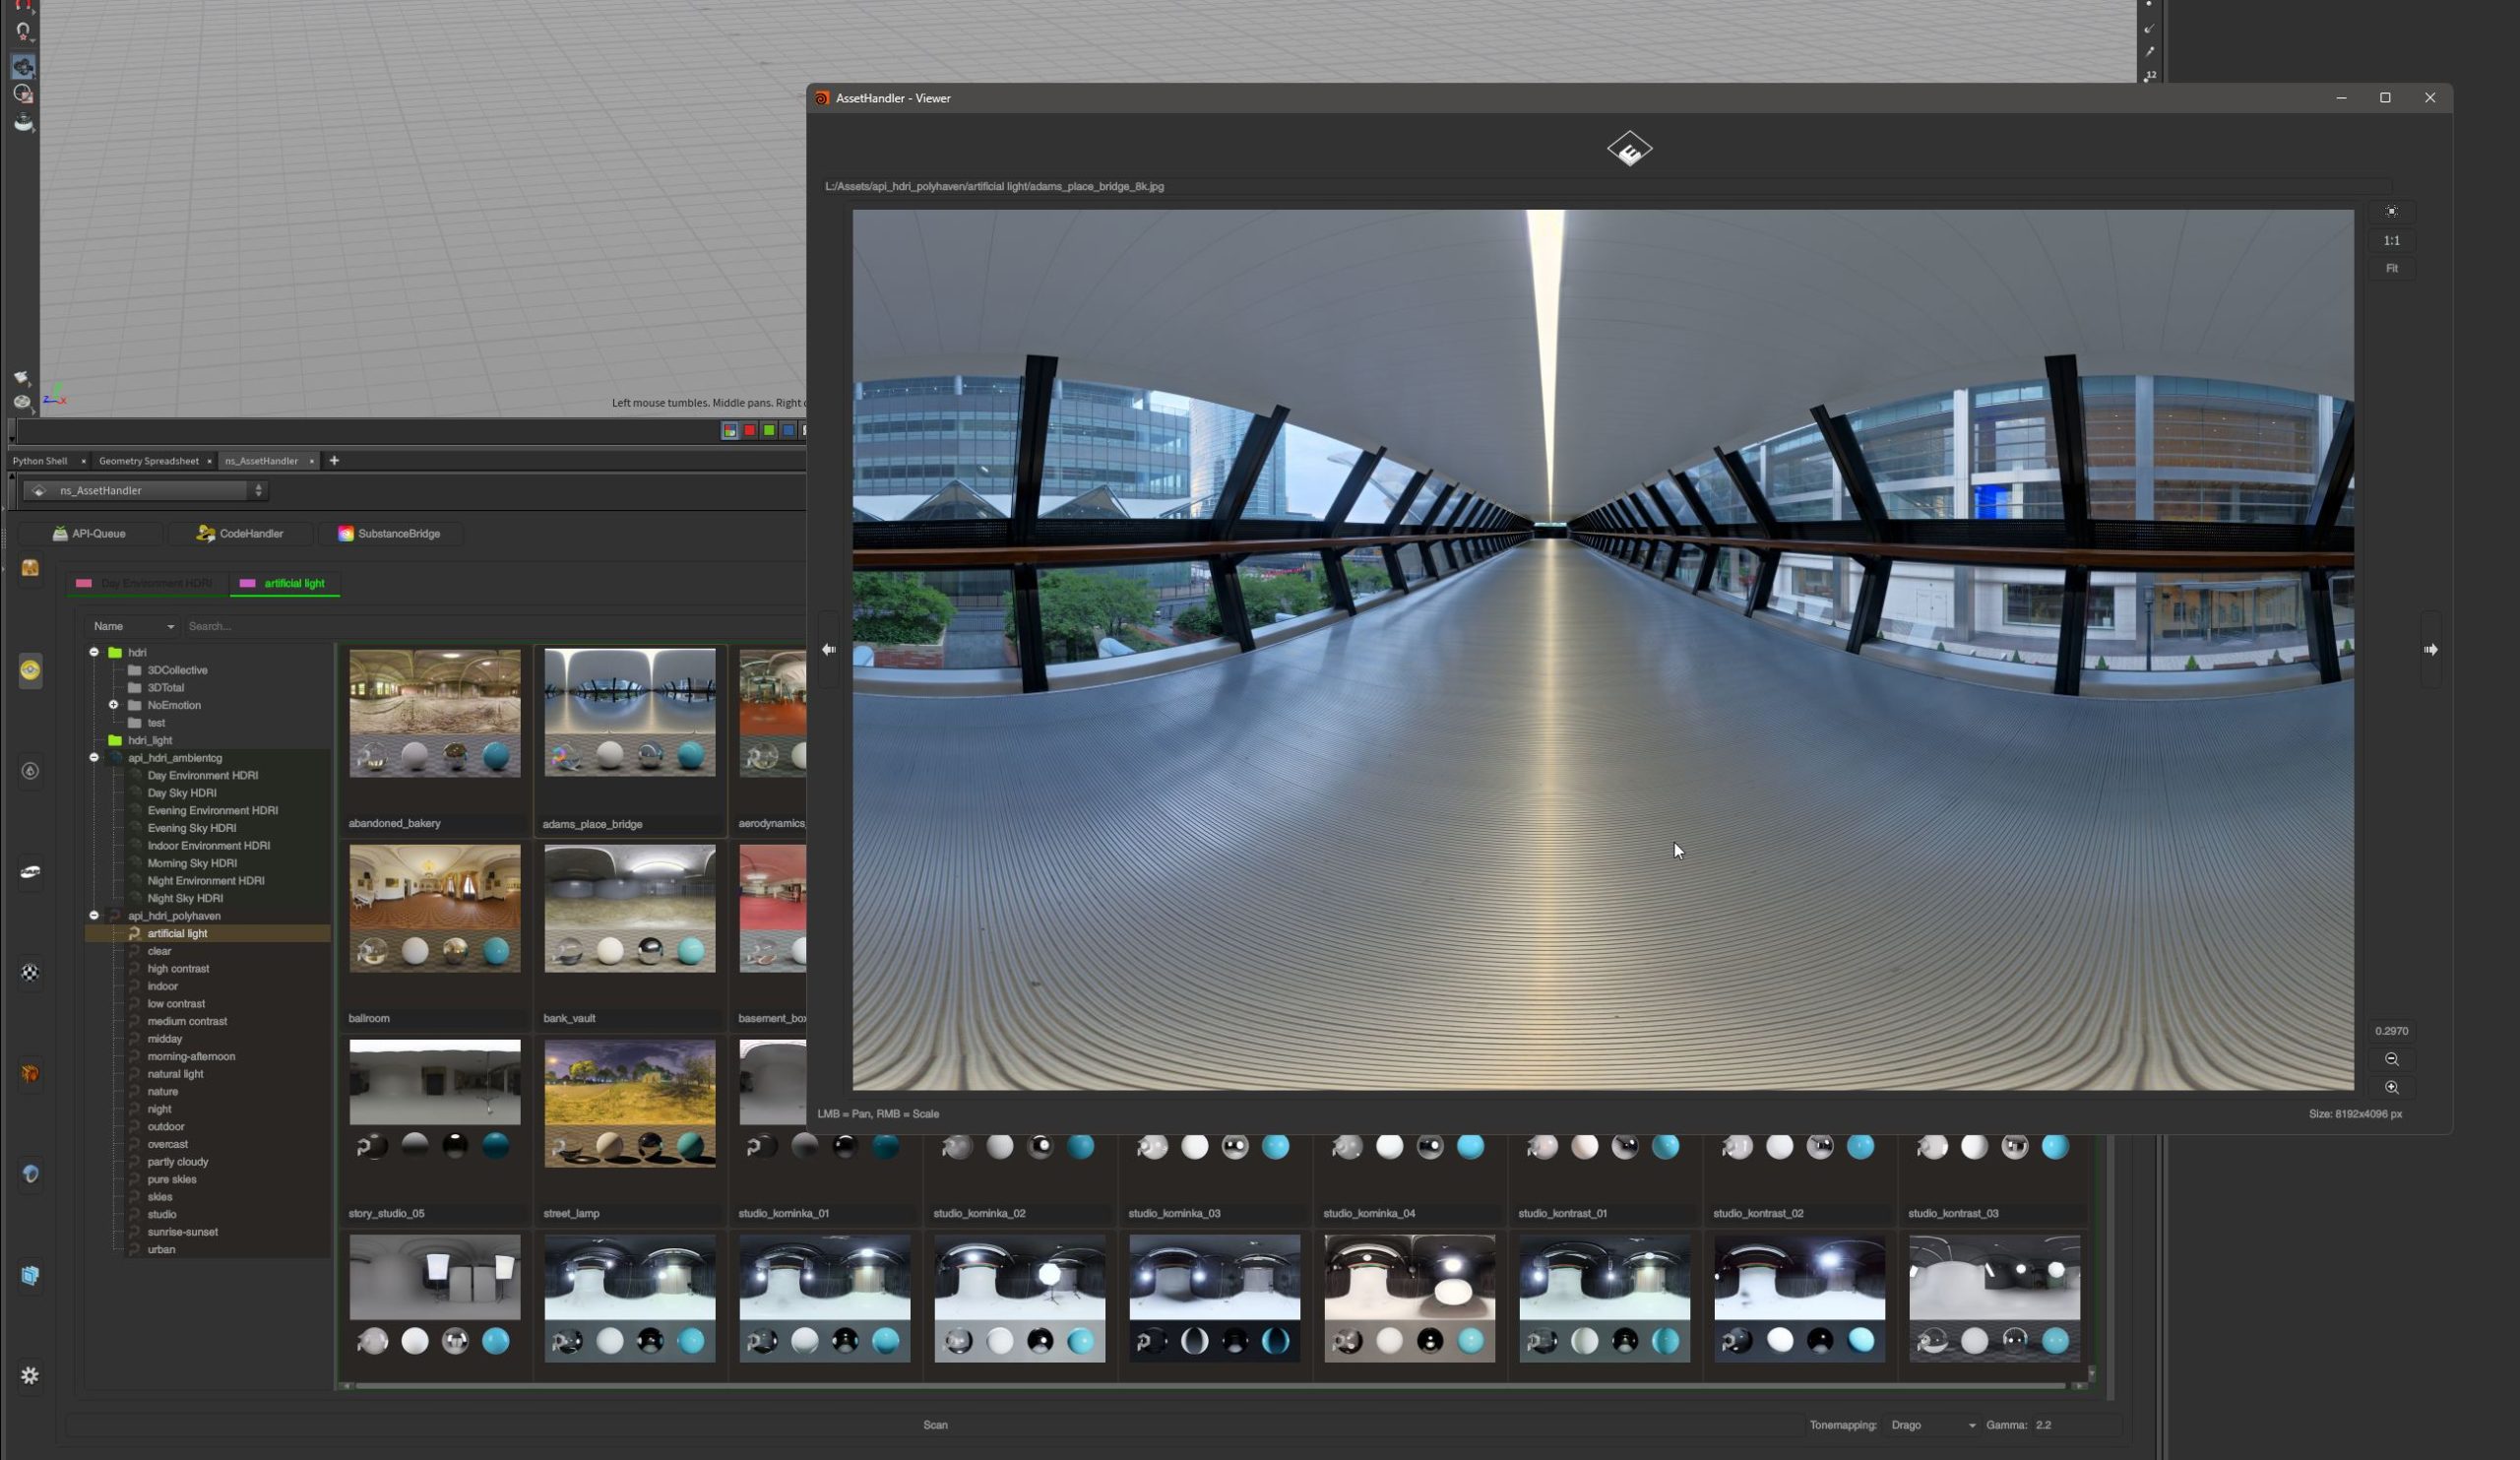Open the Name sort dropdown
Screen dimensions: 2520x1460
pyautogui.click(x=133, y=627)
